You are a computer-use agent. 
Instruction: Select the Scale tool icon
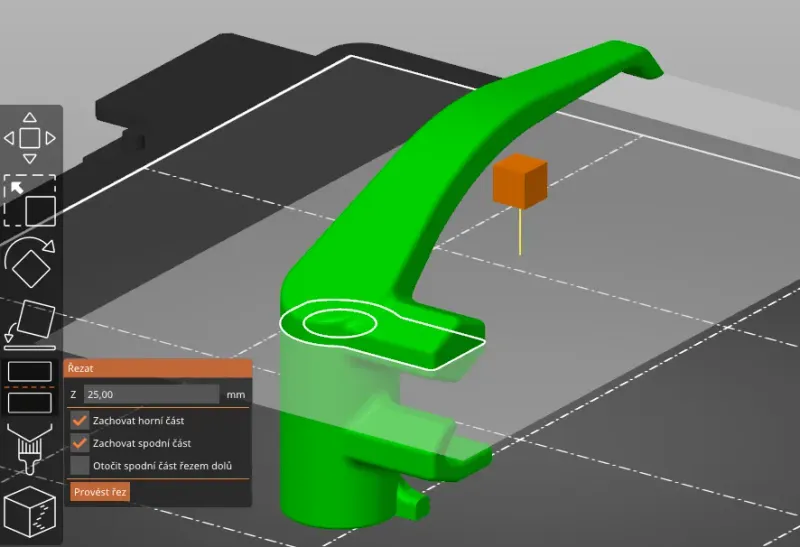click(30, 201)
